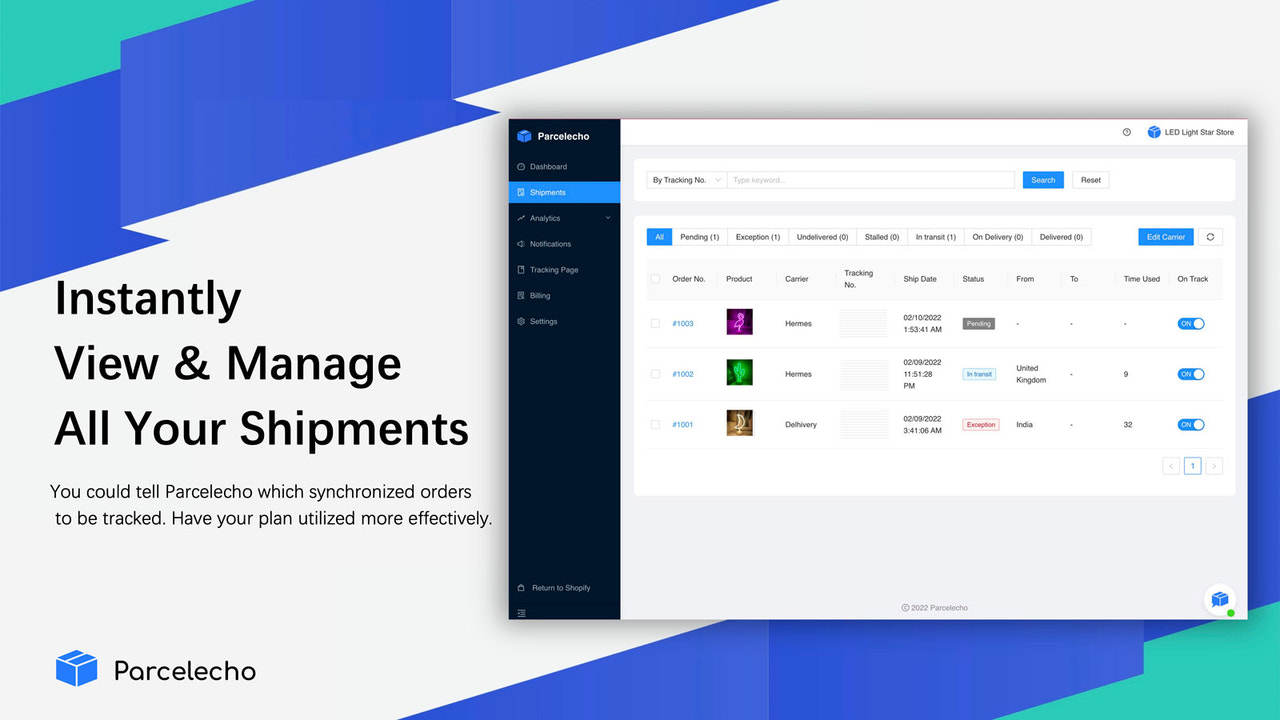Click the India origin cell
This screenshot has height=720, width=1280.
pos(1025,425)
